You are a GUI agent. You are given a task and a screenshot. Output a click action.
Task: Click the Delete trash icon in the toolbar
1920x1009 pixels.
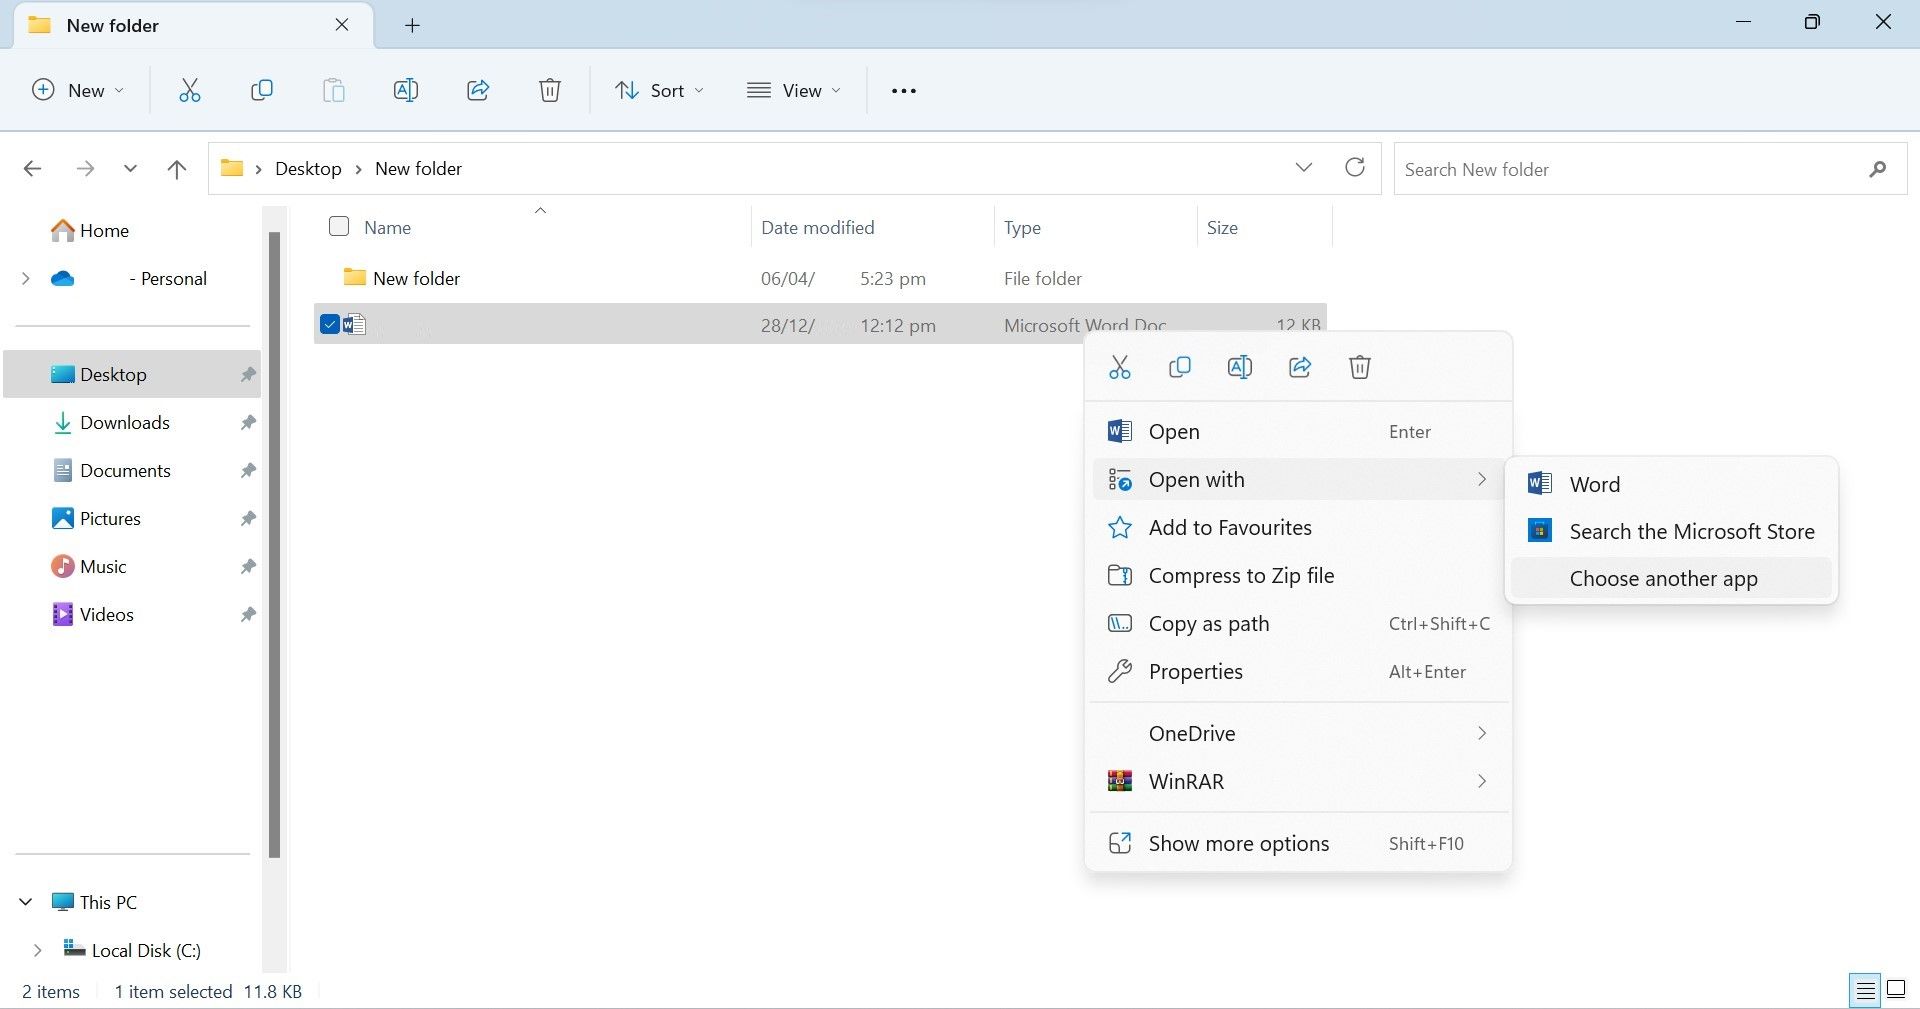tap(550, 91)
